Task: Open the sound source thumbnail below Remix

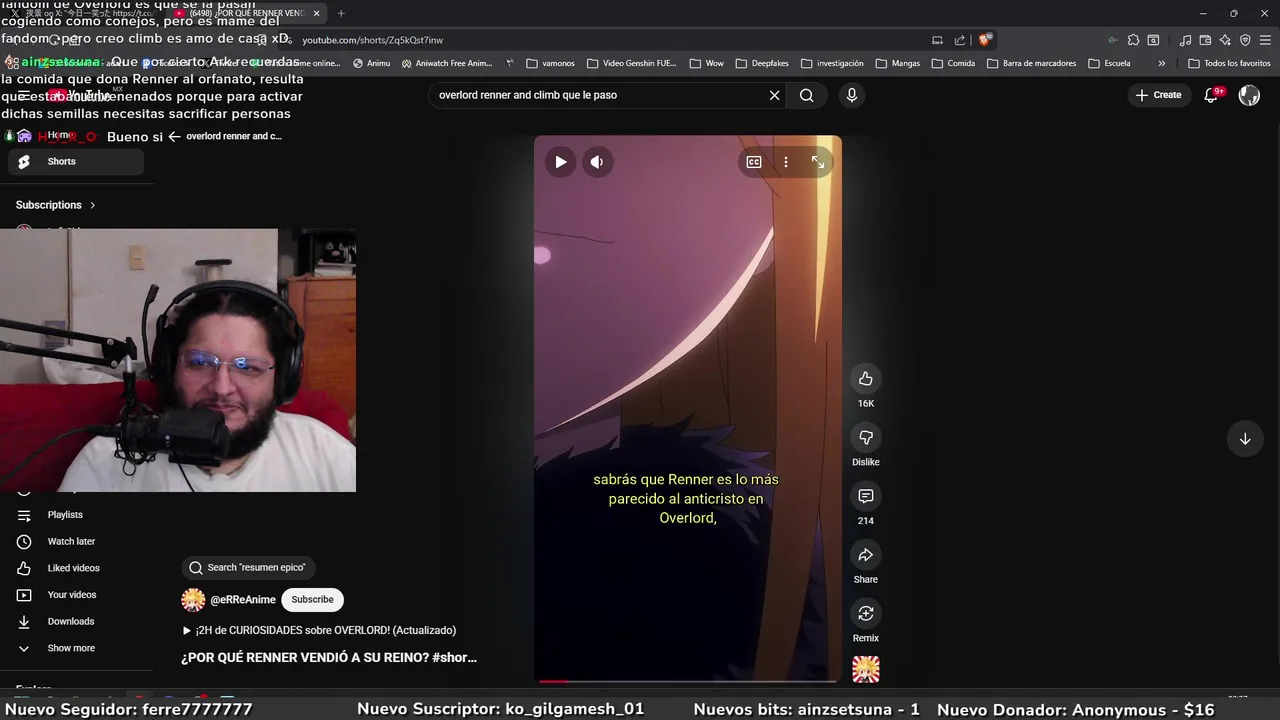Action: pos(866,669)
